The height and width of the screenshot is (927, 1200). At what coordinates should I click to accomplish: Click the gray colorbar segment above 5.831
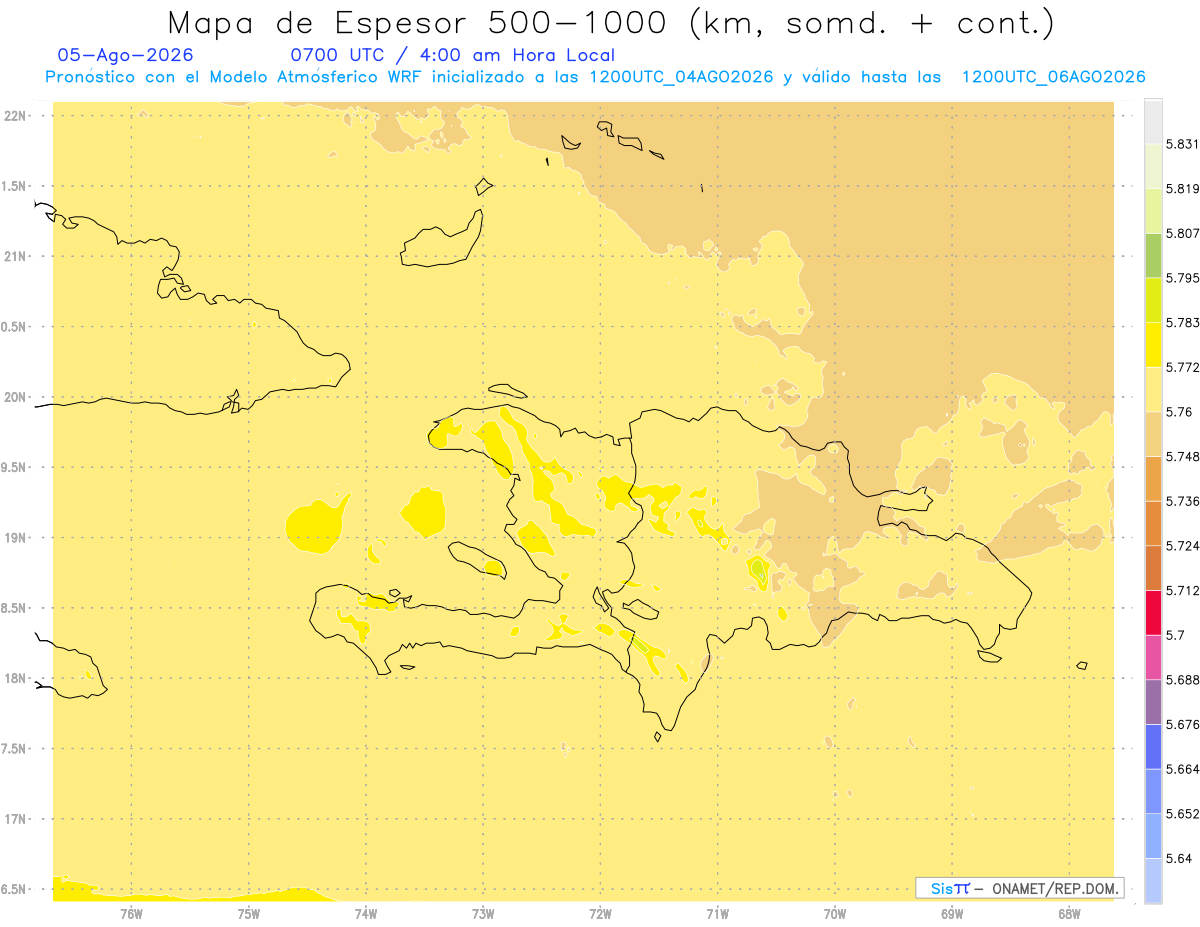[1153, 122]
